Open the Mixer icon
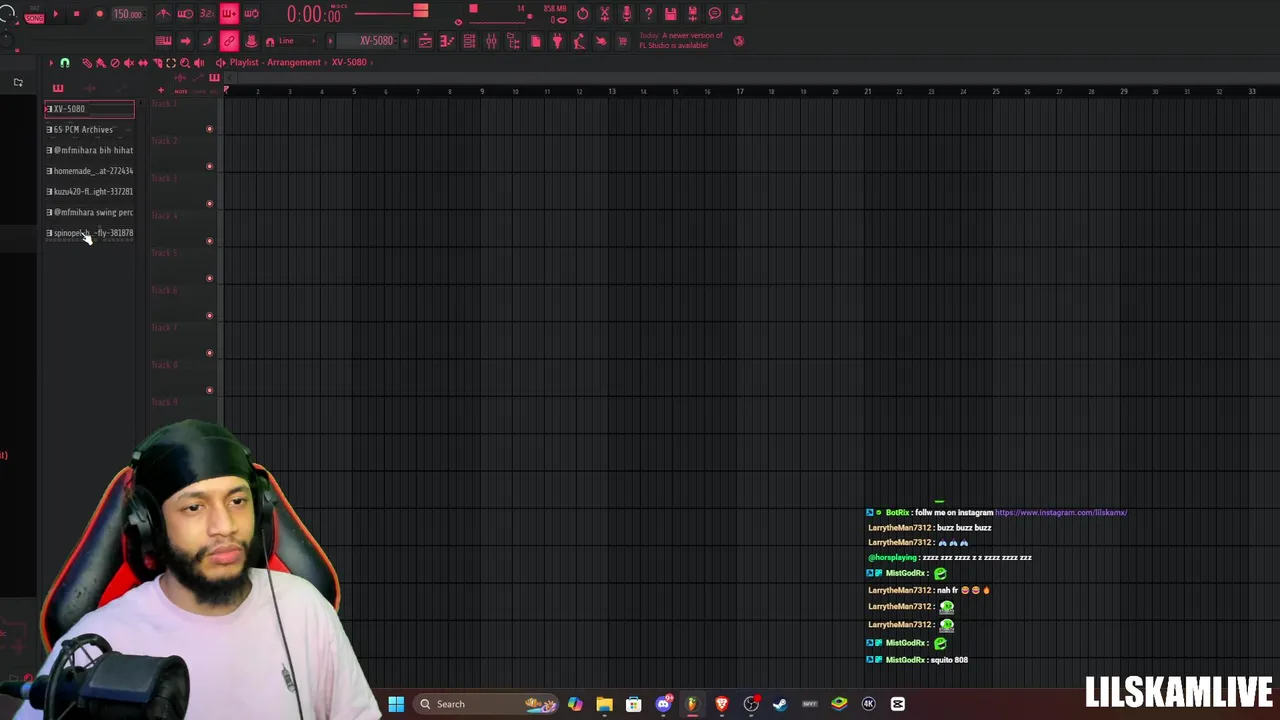1280x720 pixels. (491, 41)
